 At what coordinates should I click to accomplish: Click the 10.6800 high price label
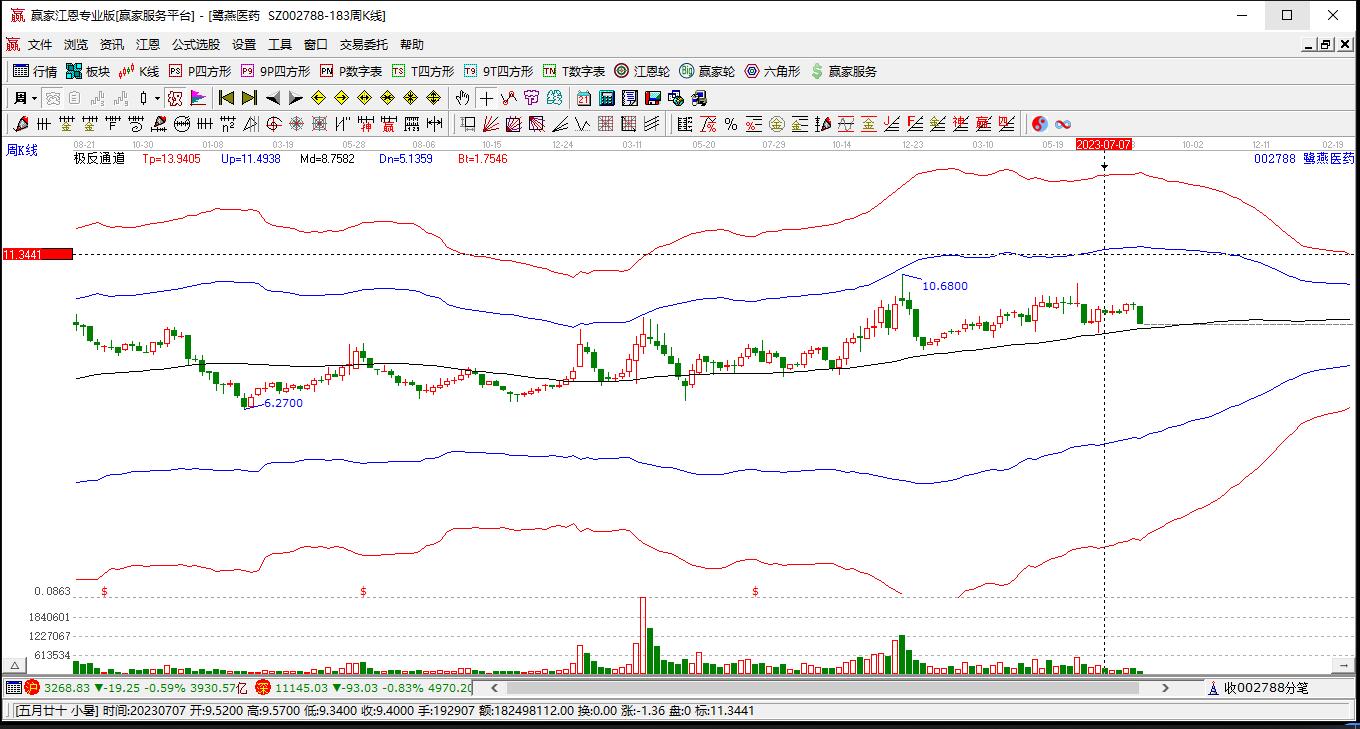coord(945,286)
